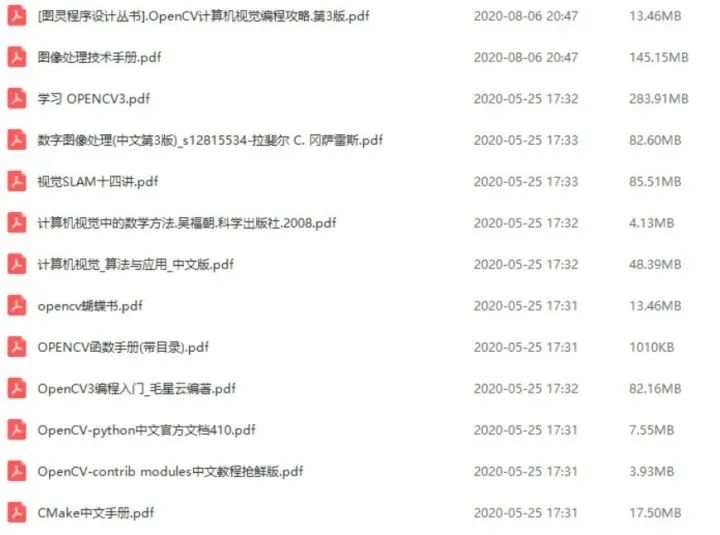Click the PDF icon beside OpenCV-python中文官方文档410.pdf
This screenshot has width=720, height=535.
pyautogui.click(x=17, y=430)
